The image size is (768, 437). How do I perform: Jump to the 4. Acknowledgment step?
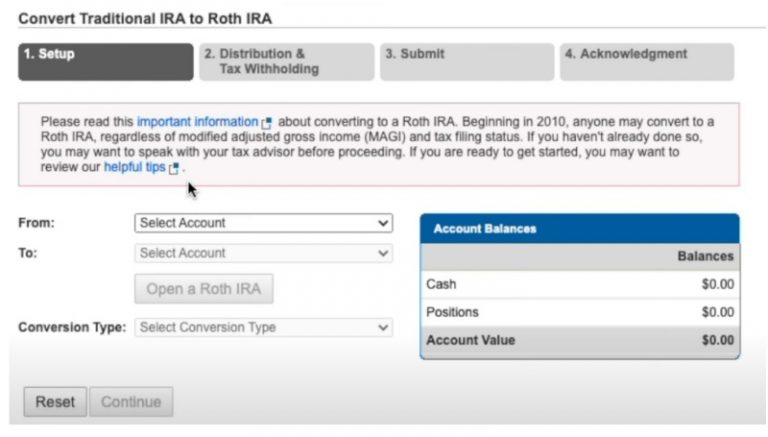(x=646, y=61)
